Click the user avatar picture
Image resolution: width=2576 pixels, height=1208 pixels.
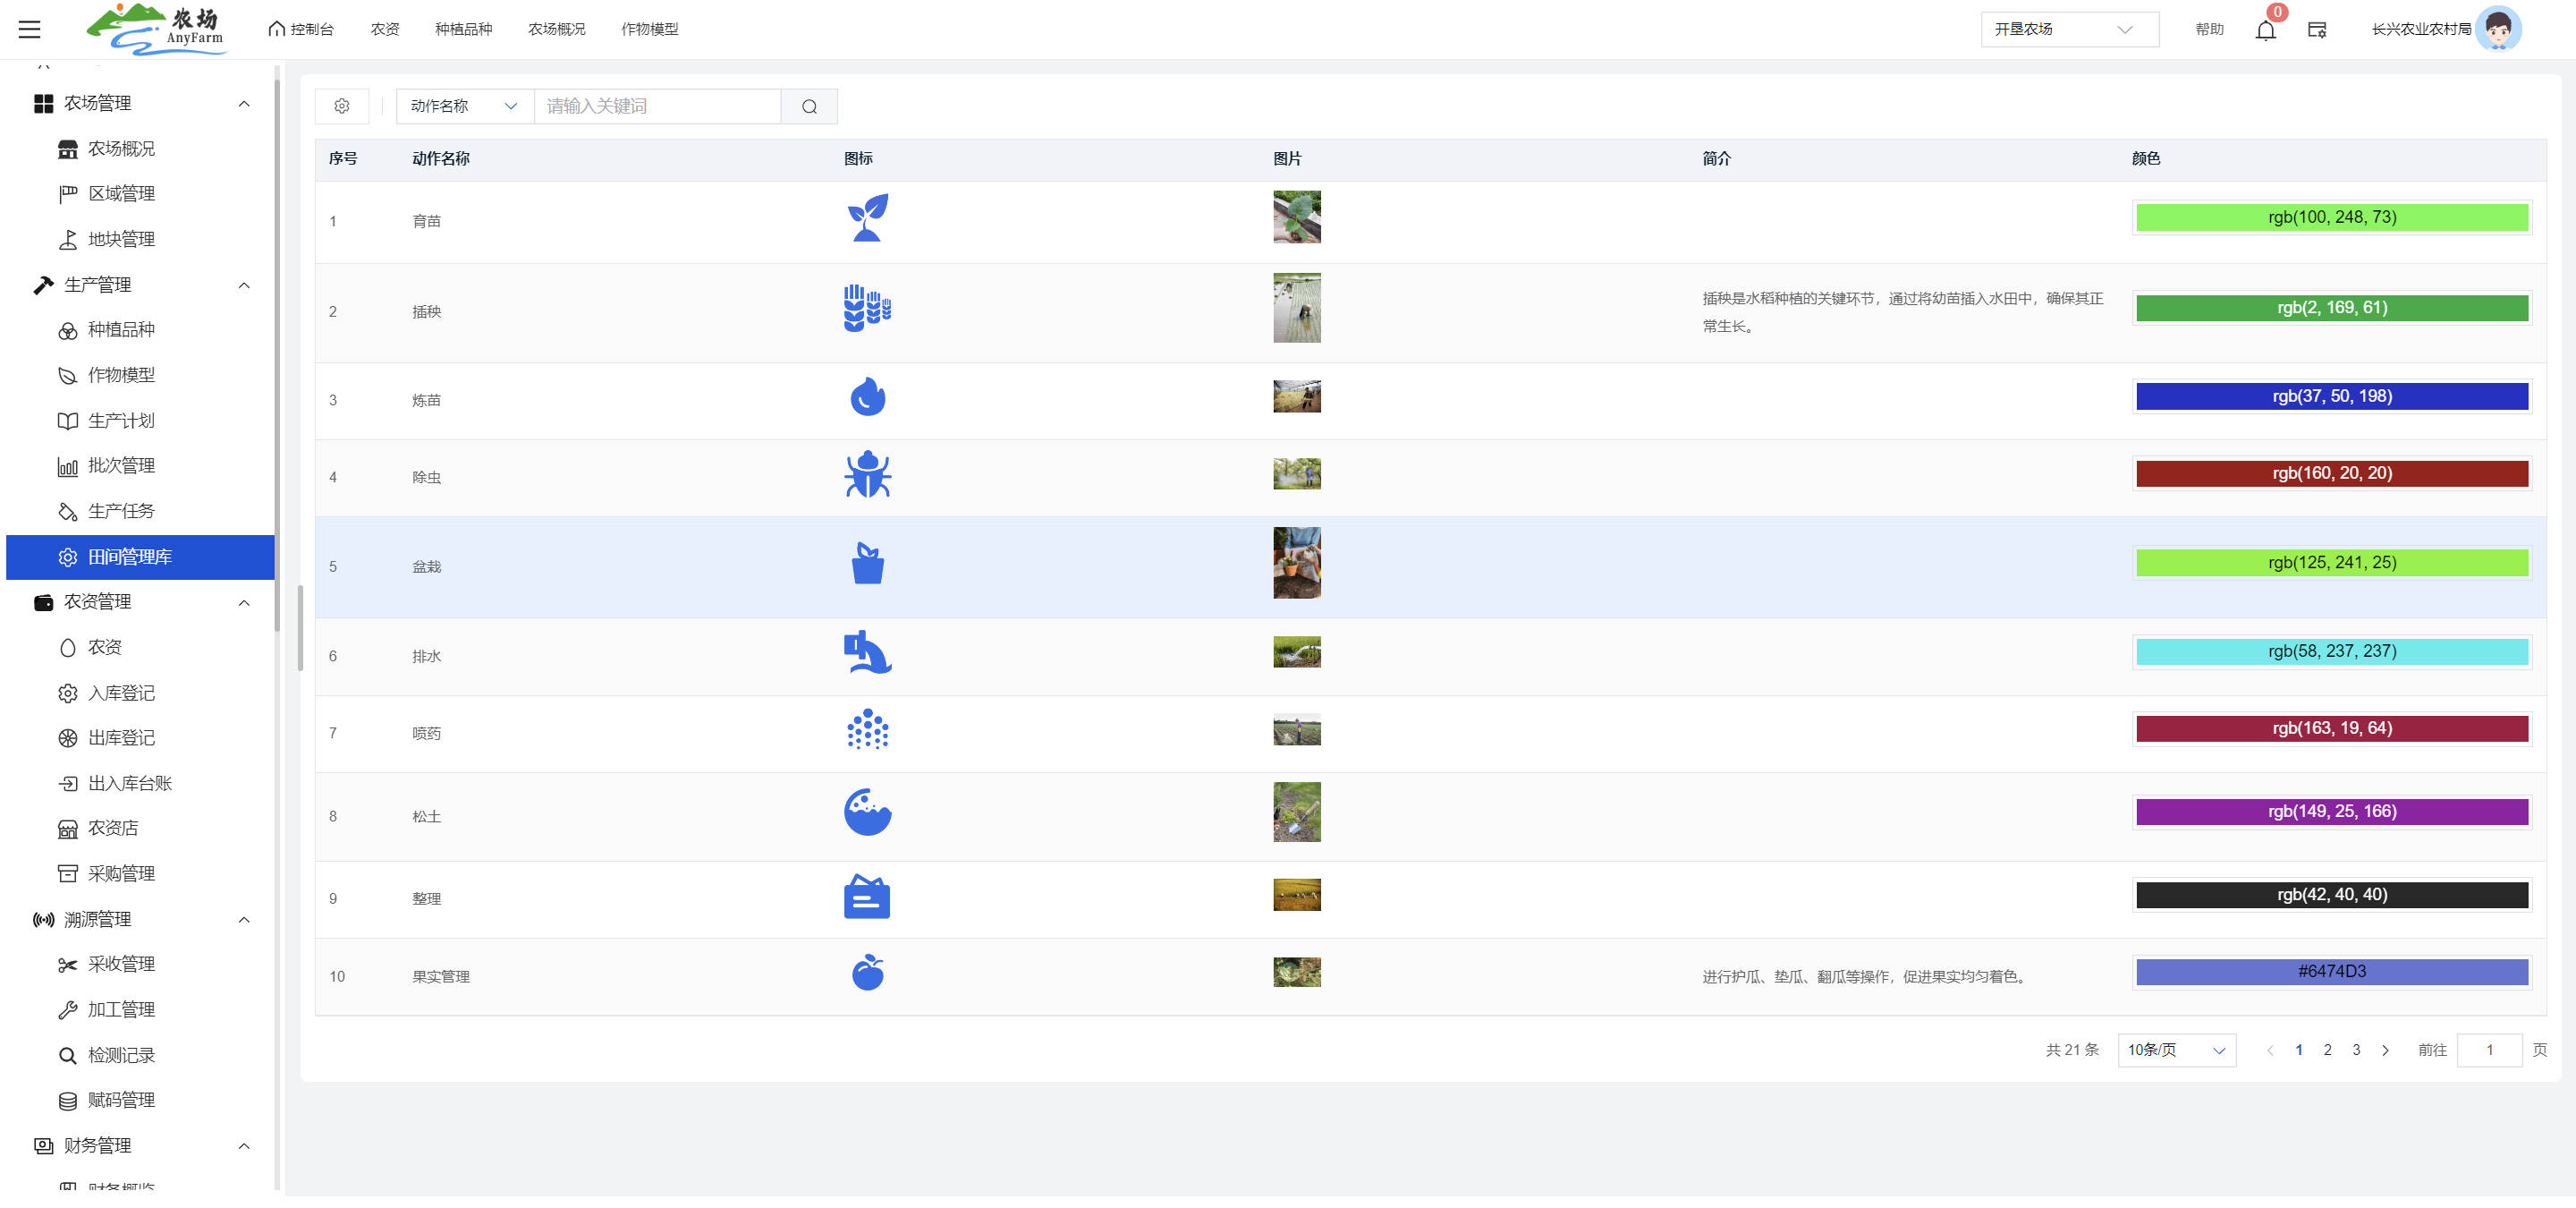(x=2498, y=29)
